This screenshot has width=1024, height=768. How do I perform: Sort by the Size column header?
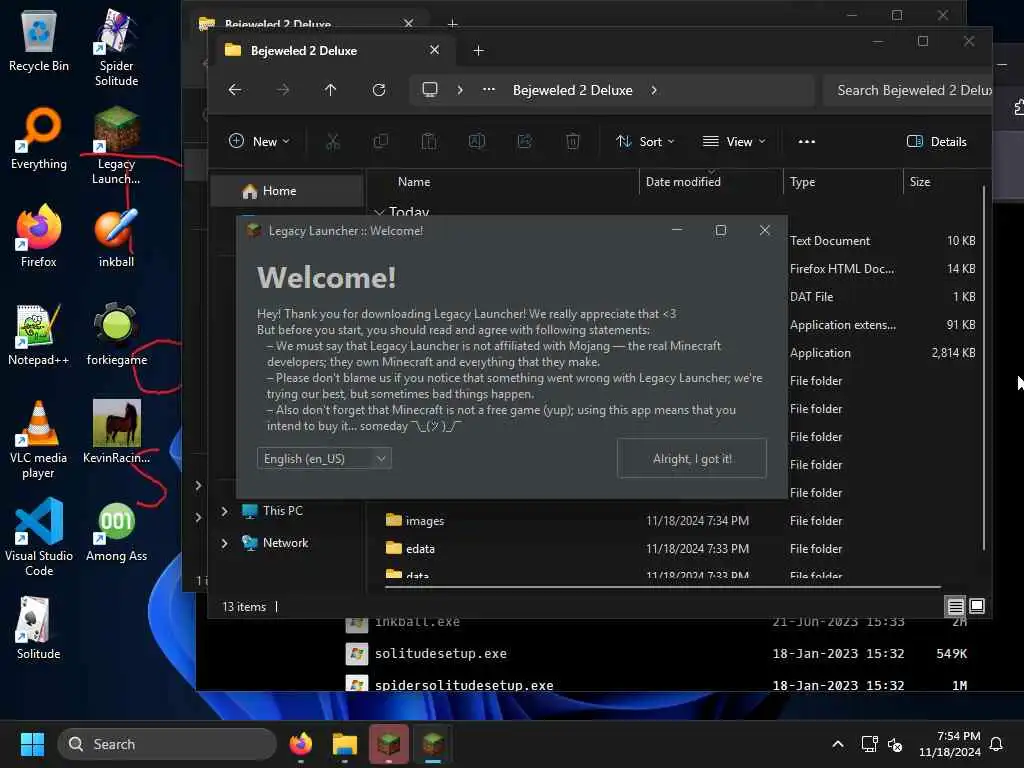pyautogui.click(x=920, y=182)
